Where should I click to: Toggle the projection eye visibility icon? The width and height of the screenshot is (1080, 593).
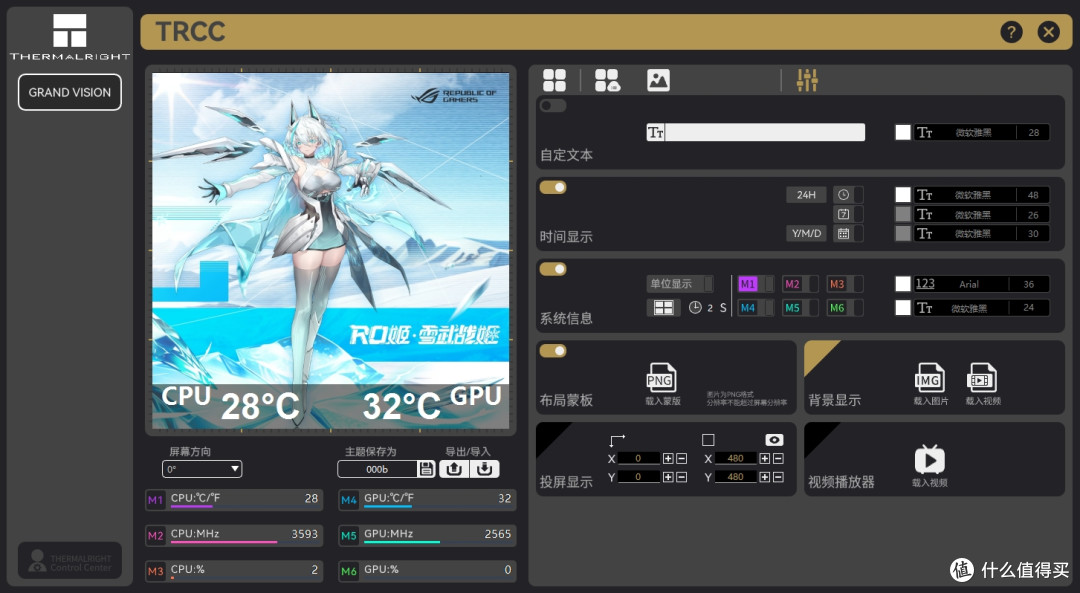point(774,439)
